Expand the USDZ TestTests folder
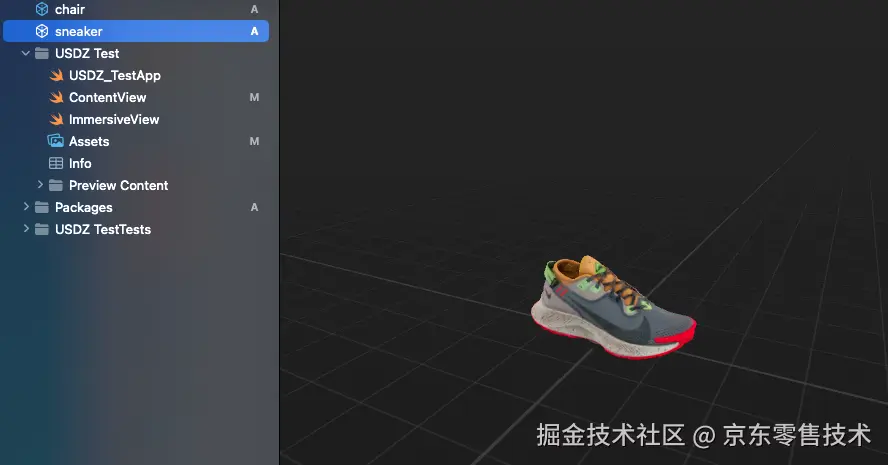This screenshot has width=888, height=465. pyautogui.click(x=25, y=229)
